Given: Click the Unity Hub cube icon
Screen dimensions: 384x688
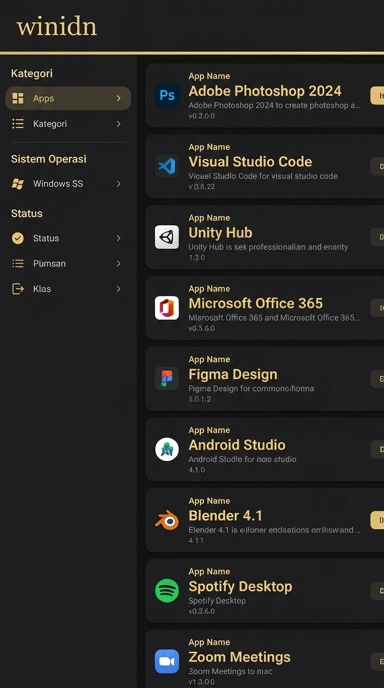Looking at the screenshot, I should (x=167, y=237).
